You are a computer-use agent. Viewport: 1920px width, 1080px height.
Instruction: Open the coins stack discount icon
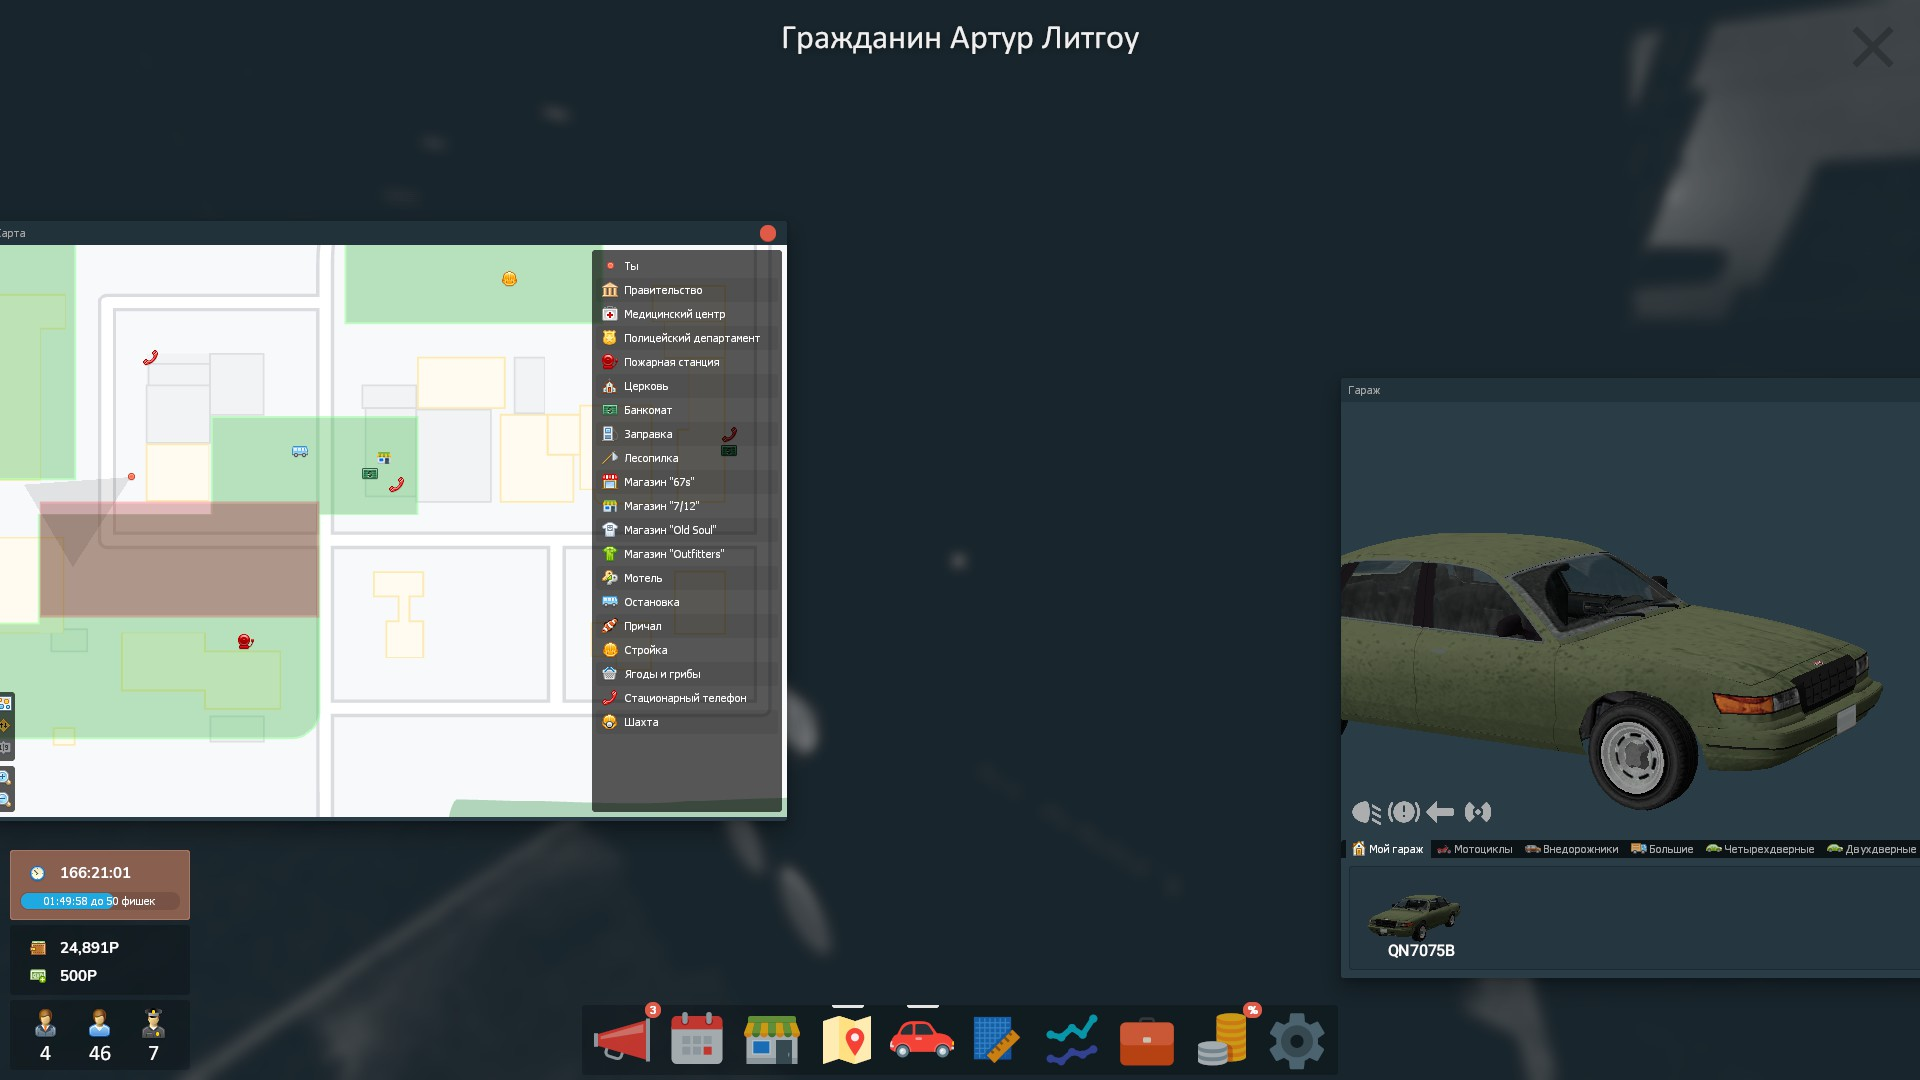pos(1222,1040)
